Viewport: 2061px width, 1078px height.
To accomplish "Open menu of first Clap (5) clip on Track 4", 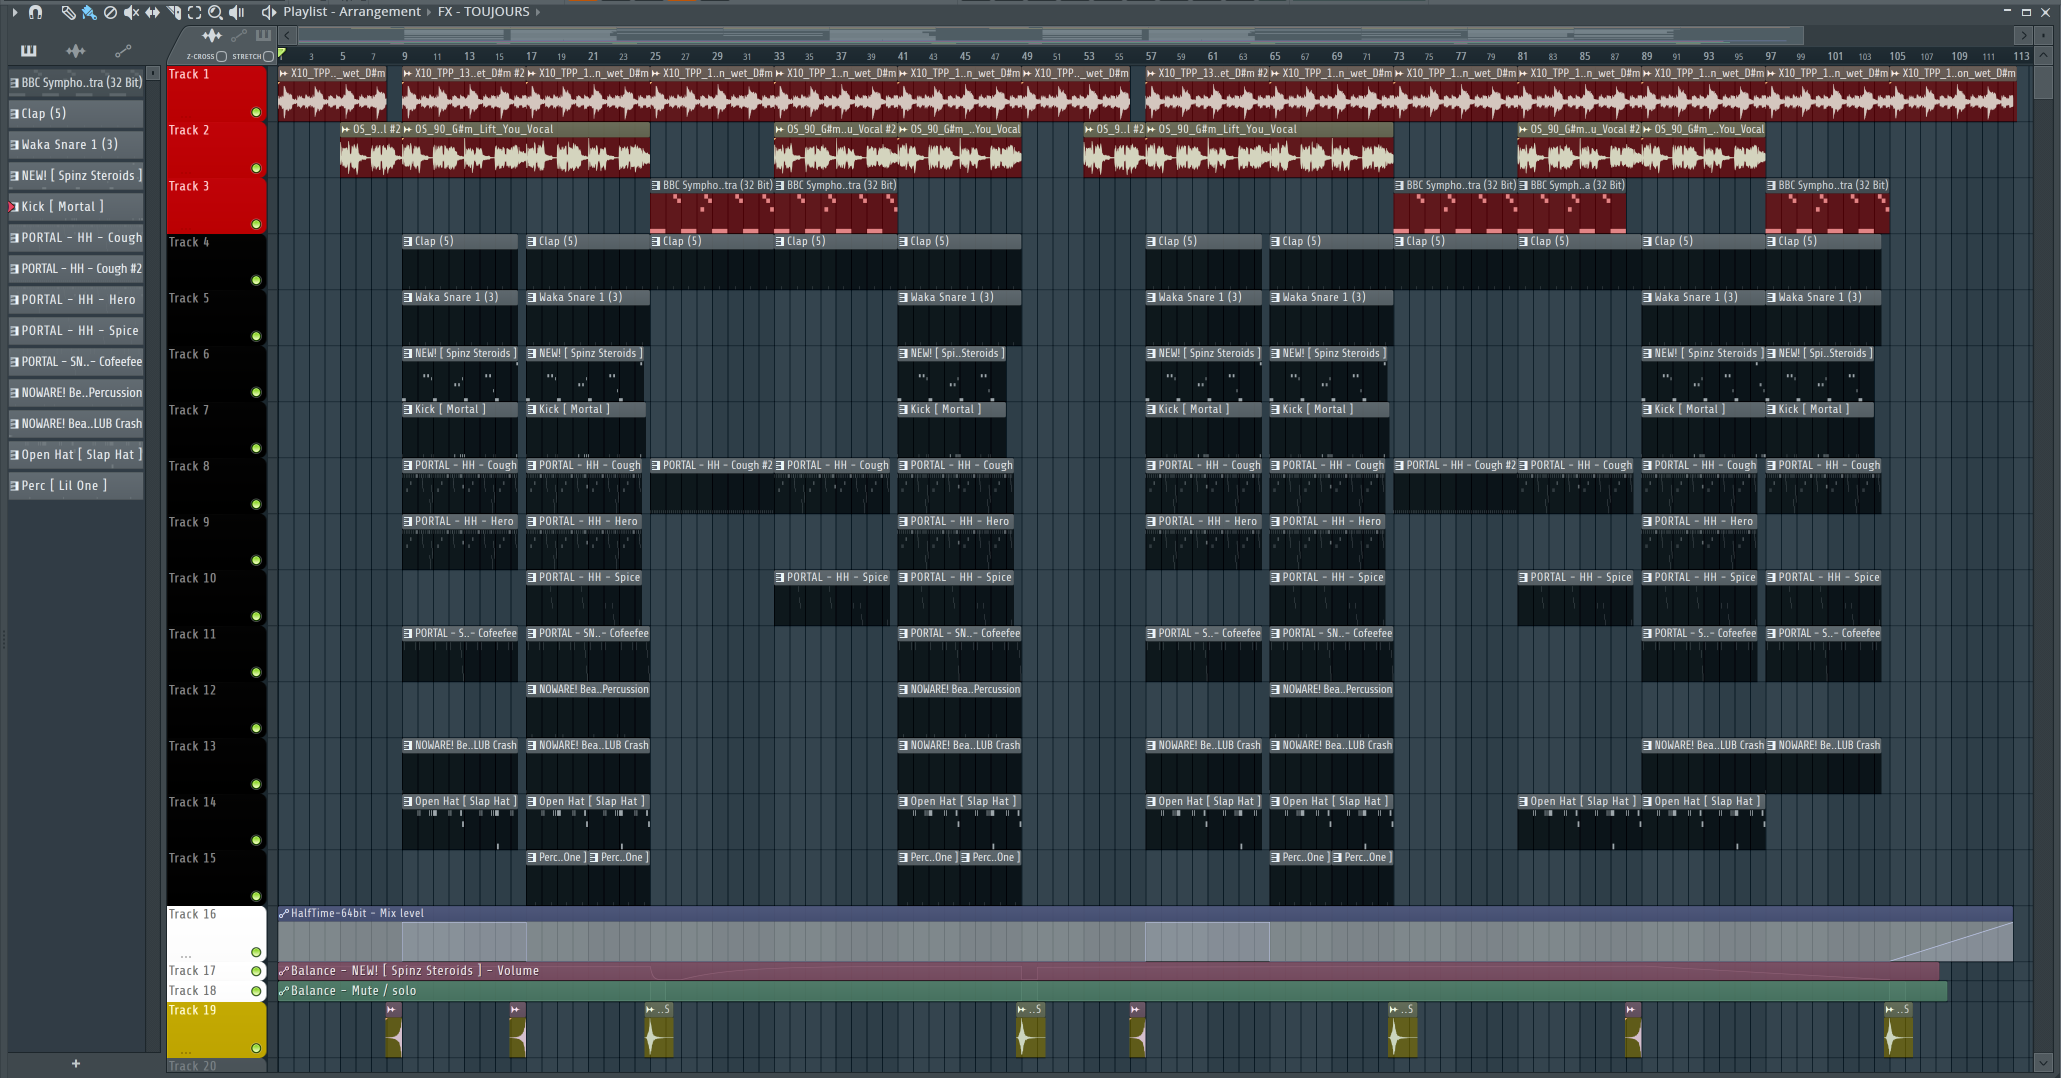I will click(x=408, y=241).
